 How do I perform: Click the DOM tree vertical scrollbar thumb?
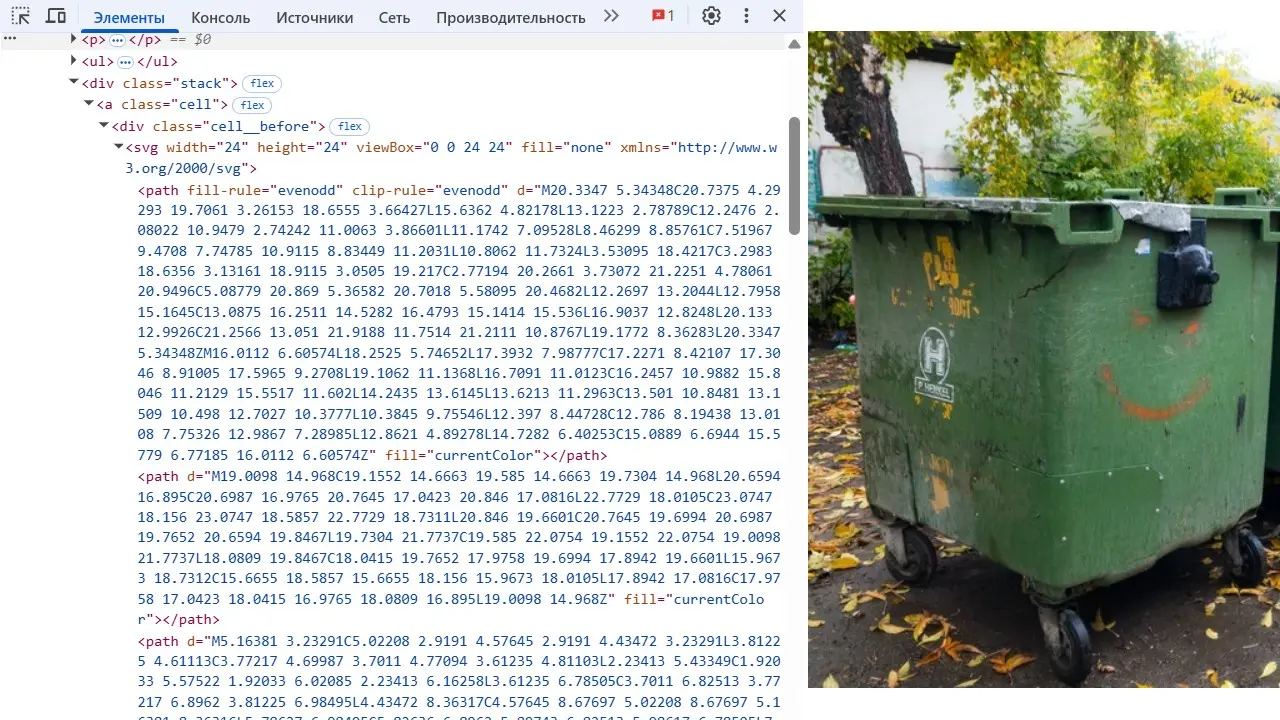[x=795, y=176]
